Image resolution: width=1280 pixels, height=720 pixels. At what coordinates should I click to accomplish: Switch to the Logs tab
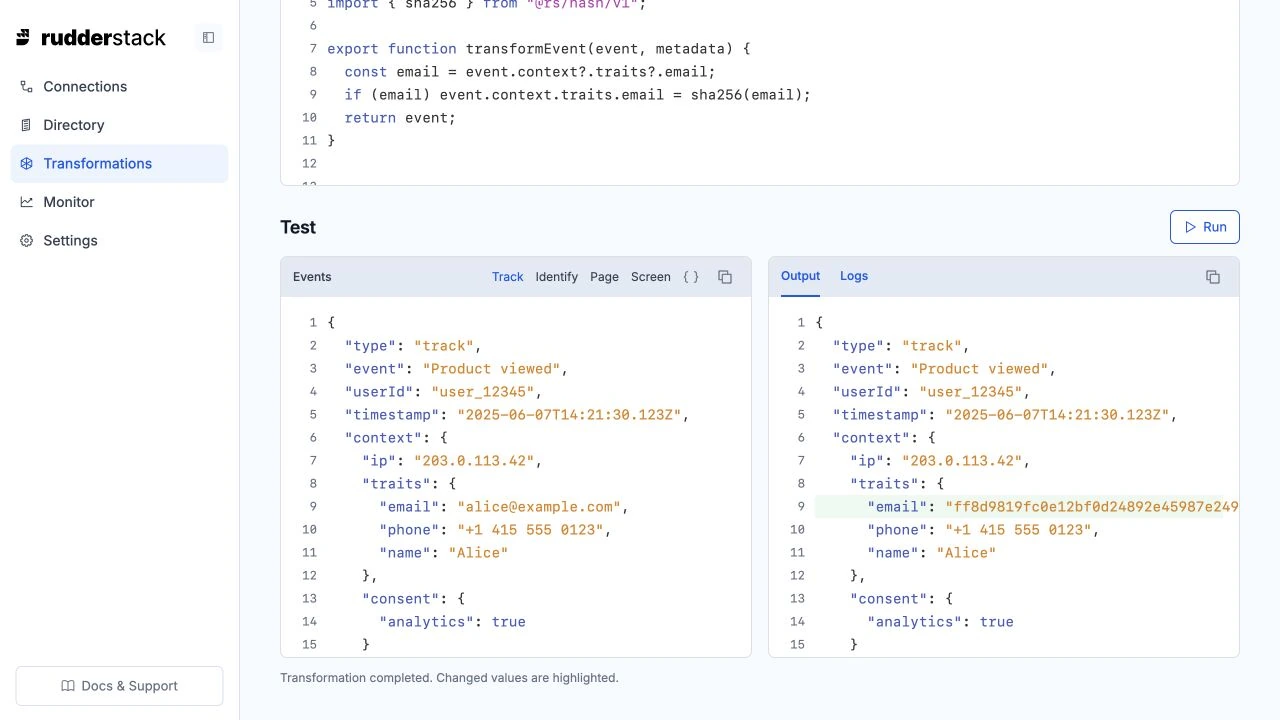[854, 276]
